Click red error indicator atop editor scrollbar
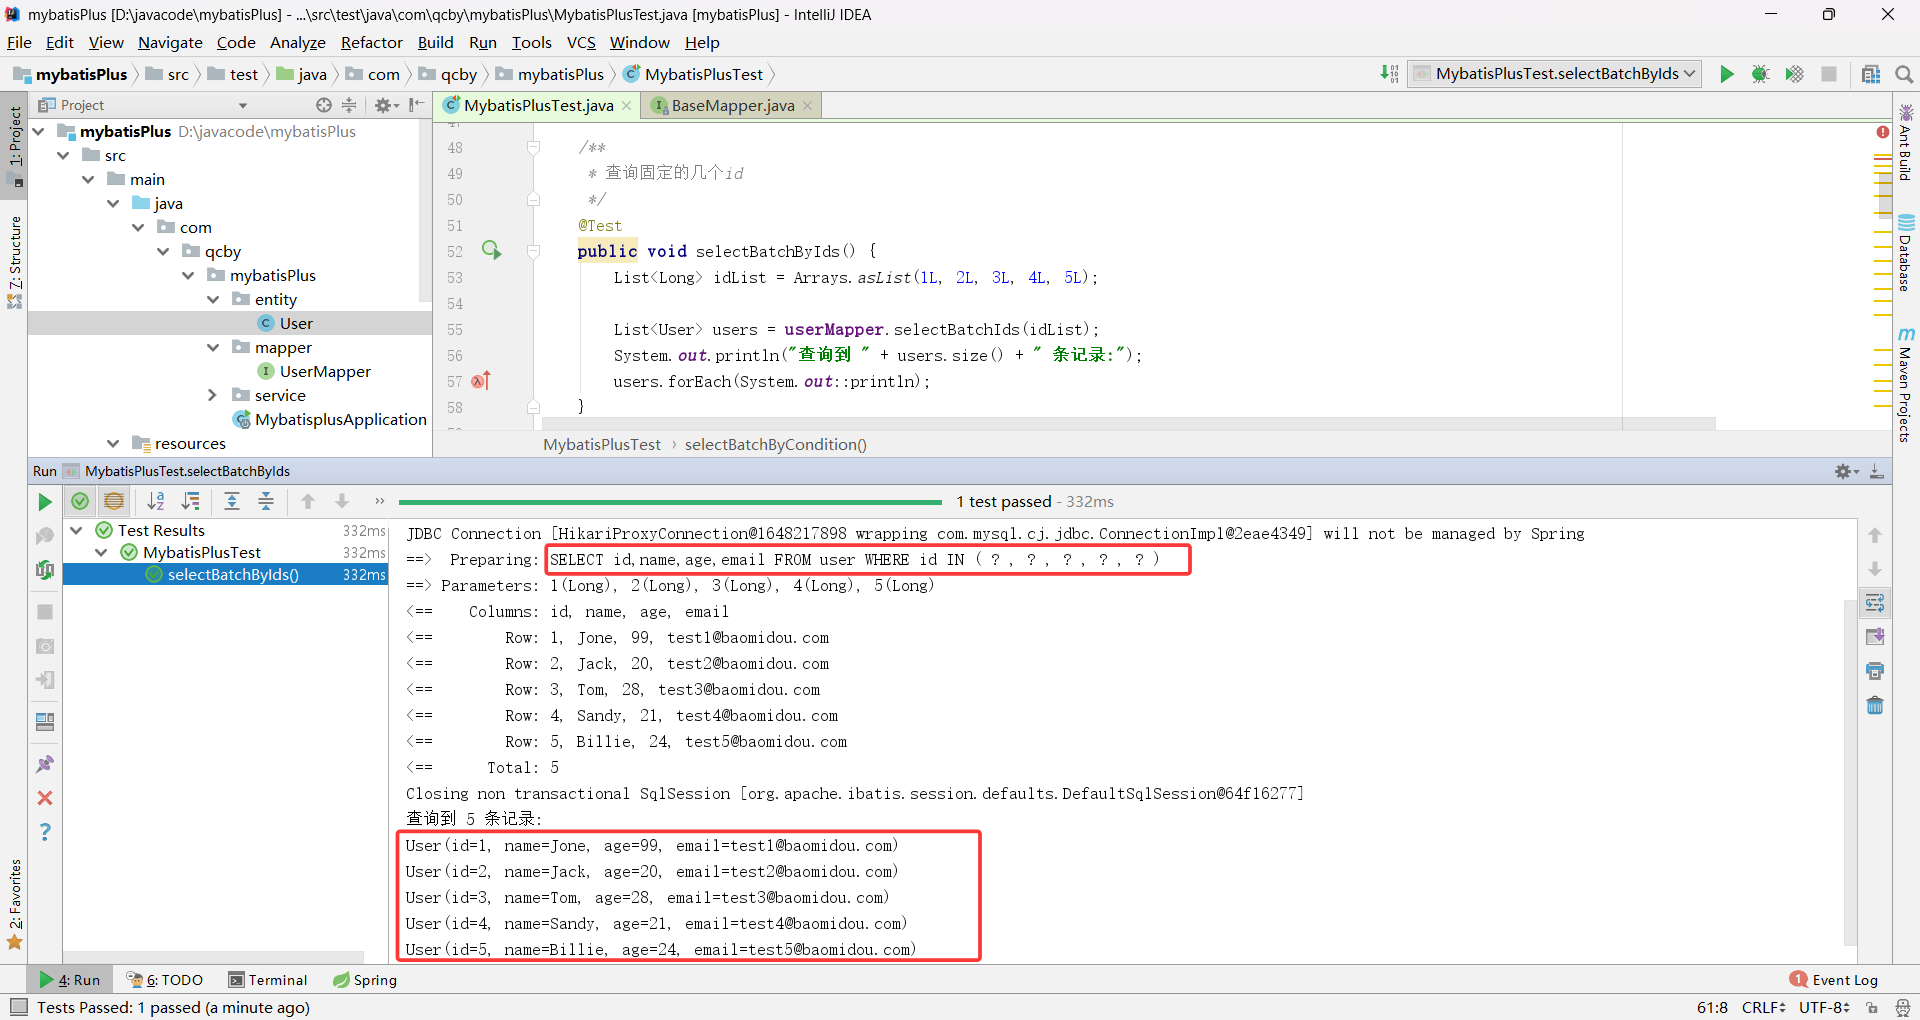 [x=1883, y=132]
